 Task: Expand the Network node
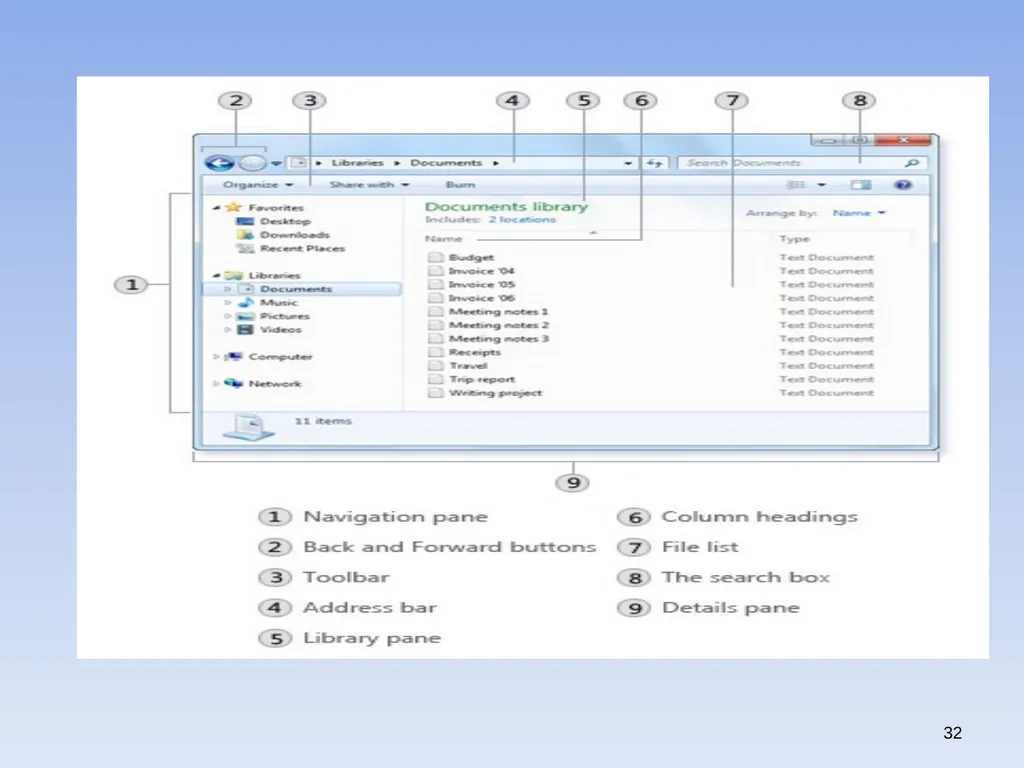tap(216, 384)
